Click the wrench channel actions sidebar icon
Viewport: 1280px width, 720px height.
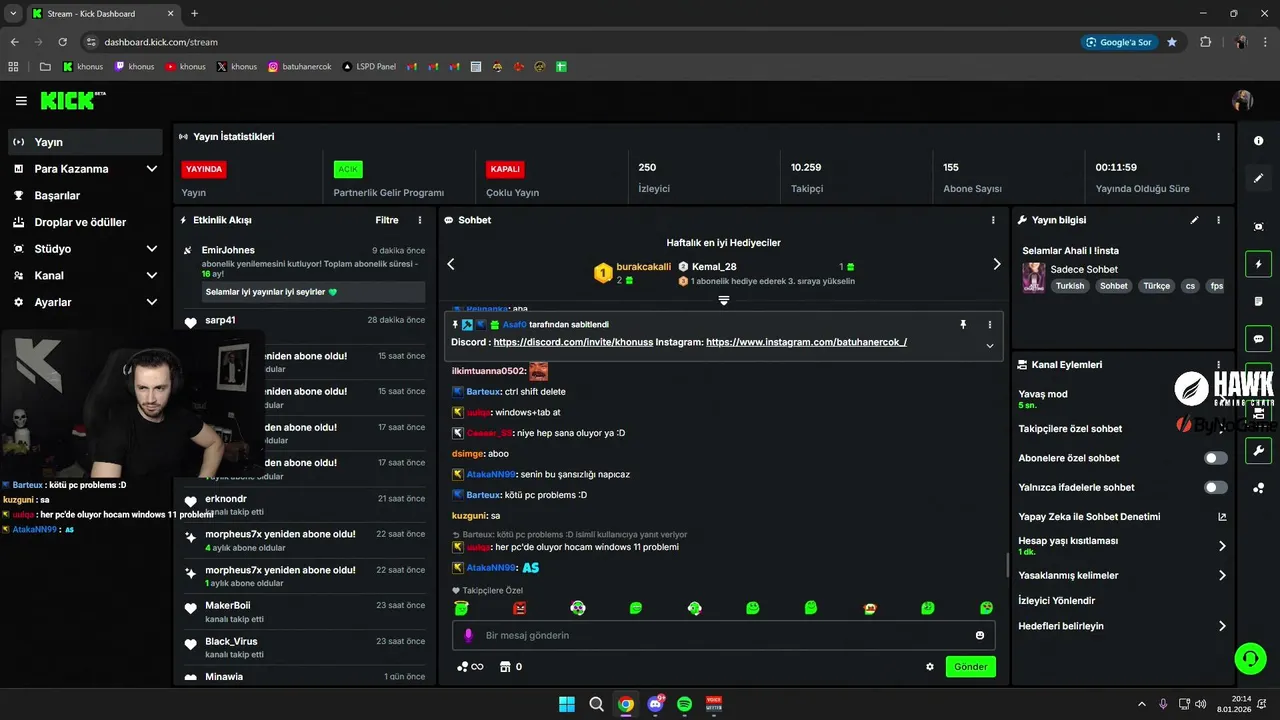[1259, 450]
